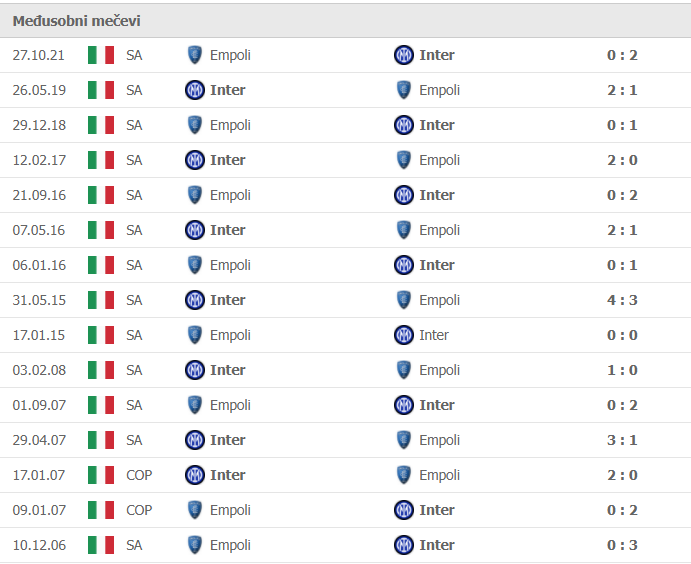Select Empoli team name in 29.12.18 row
The width and height of the screenshot is (691, 564).
point(230,125)
